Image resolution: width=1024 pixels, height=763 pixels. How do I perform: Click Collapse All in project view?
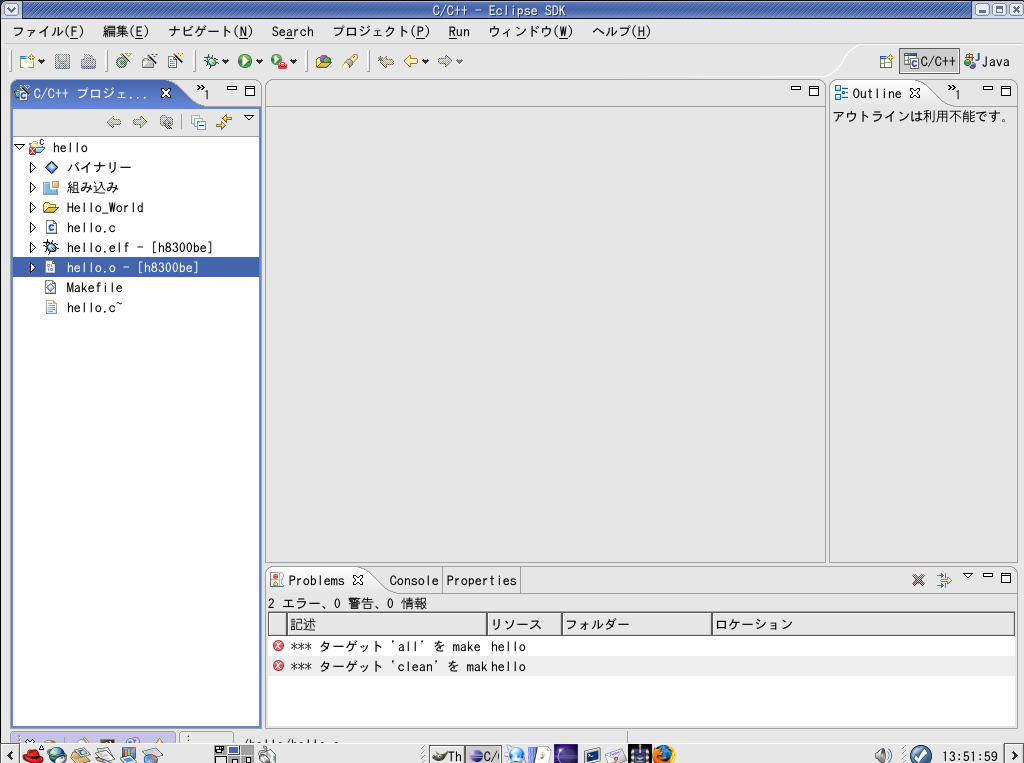[198, 122]
